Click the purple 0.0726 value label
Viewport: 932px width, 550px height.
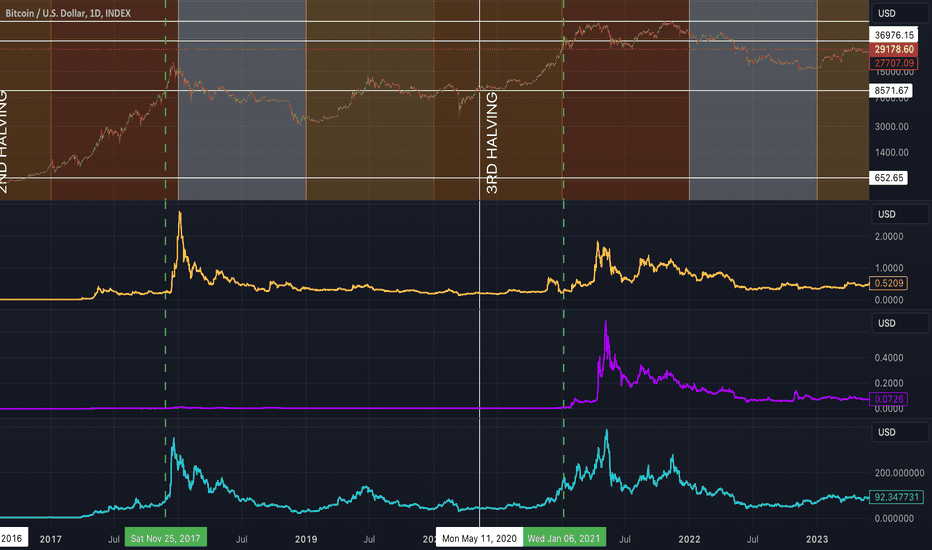point(889,399)
